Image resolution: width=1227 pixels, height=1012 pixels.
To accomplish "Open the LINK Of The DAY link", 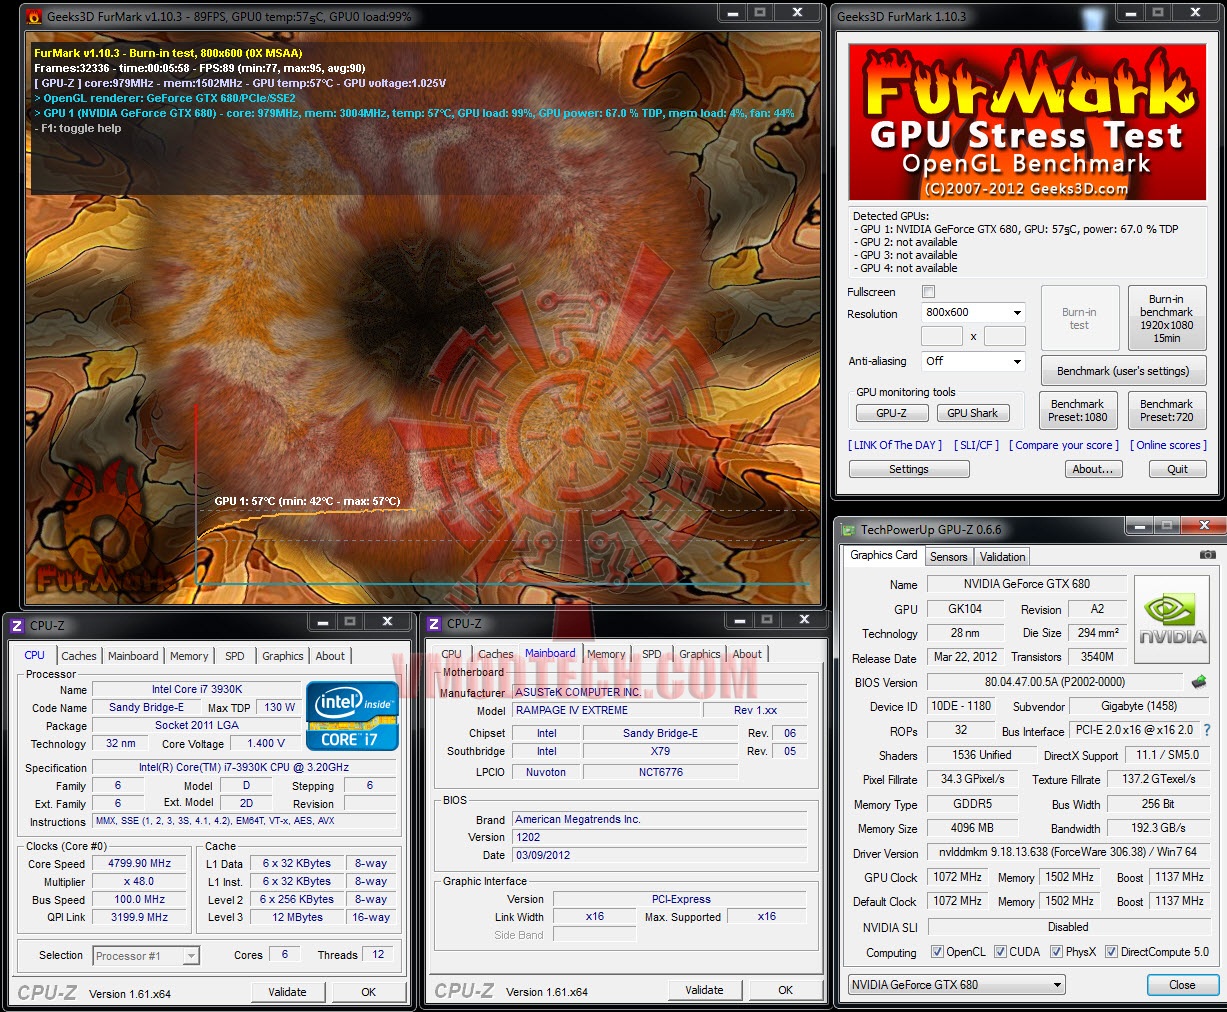I will point(895,445).
